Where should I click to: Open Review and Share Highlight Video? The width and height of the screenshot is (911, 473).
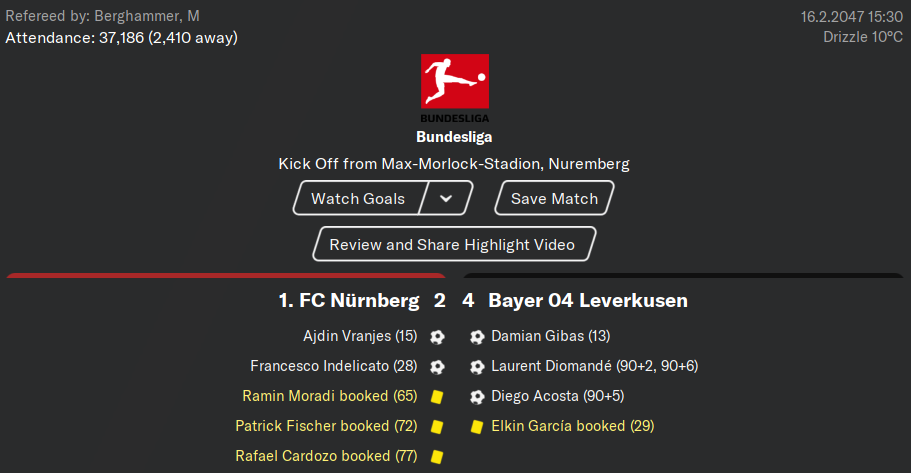click(x=454, y=244)
